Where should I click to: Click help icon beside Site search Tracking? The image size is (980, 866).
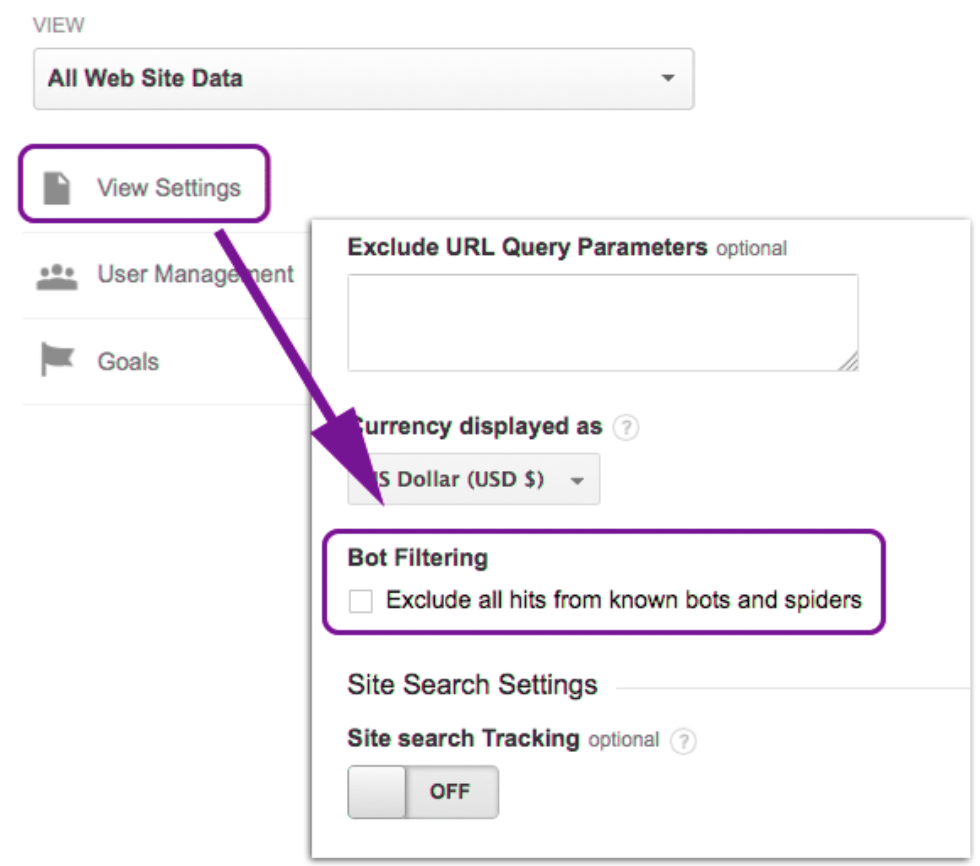[683, 741]
